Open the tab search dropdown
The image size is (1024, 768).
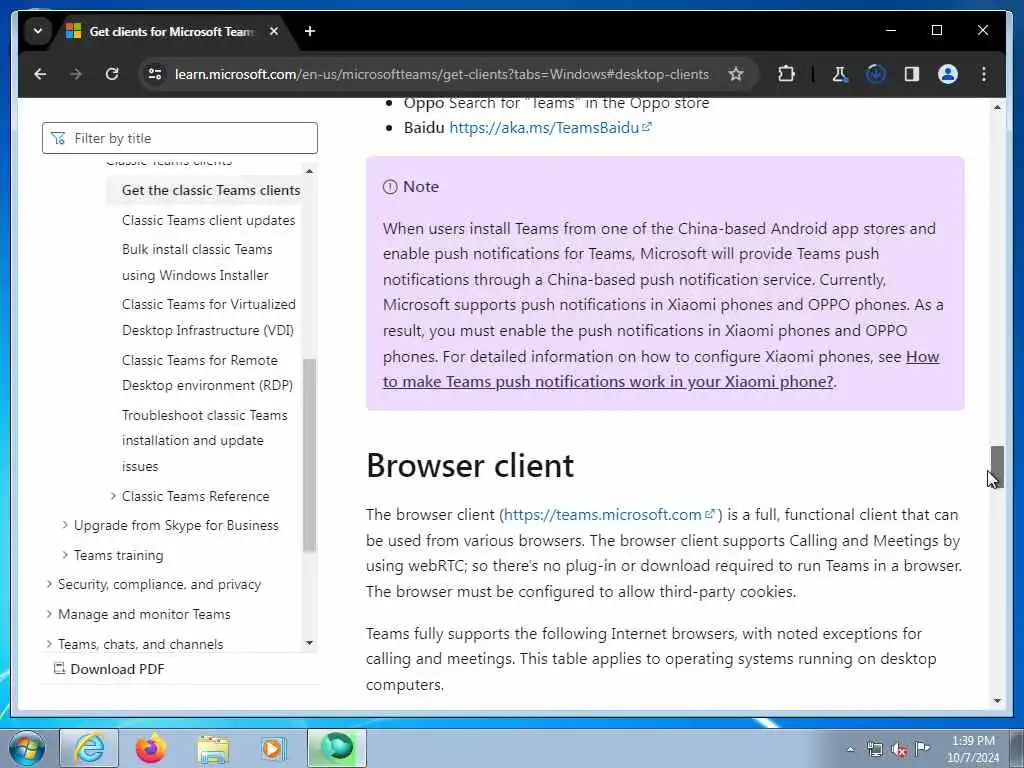pyautogui.click(x=38, y=31)
